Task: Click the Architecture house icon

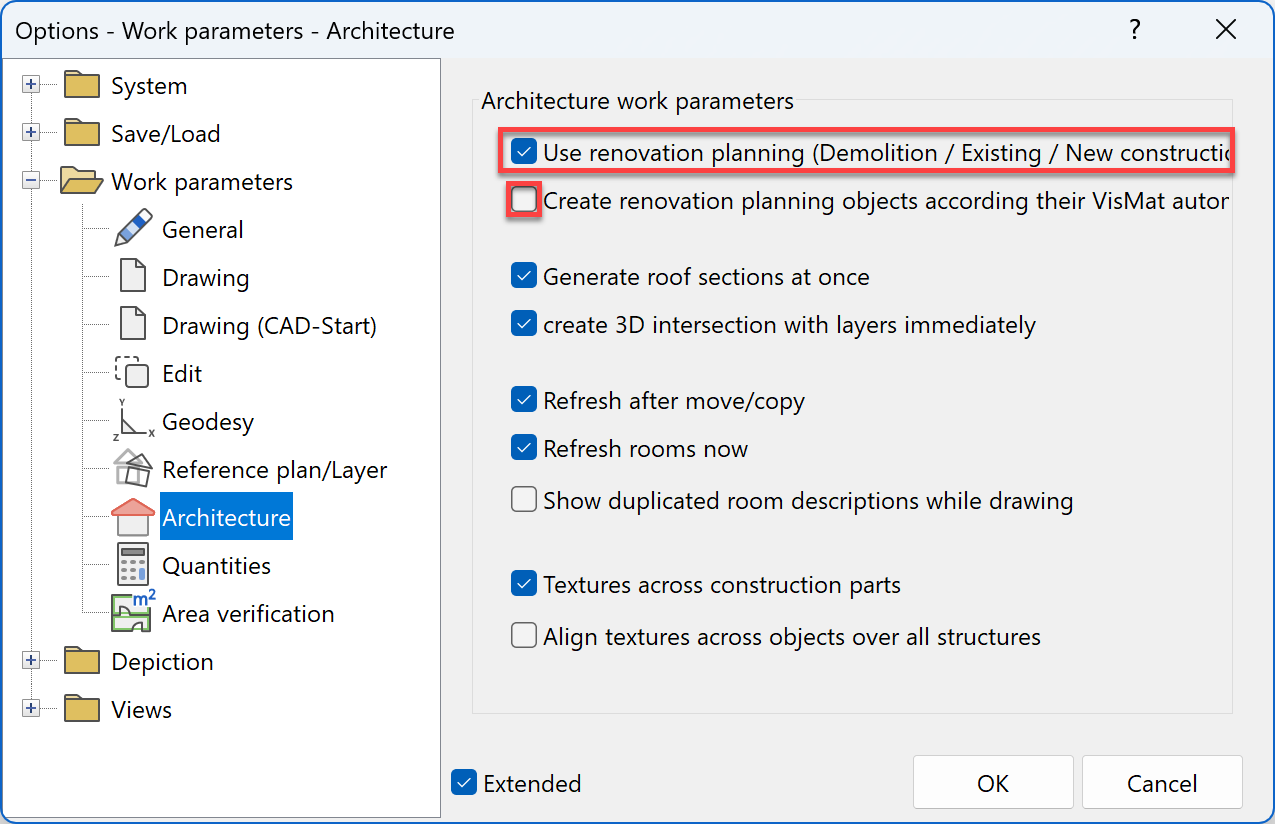Action: click(x=133, y=517)
